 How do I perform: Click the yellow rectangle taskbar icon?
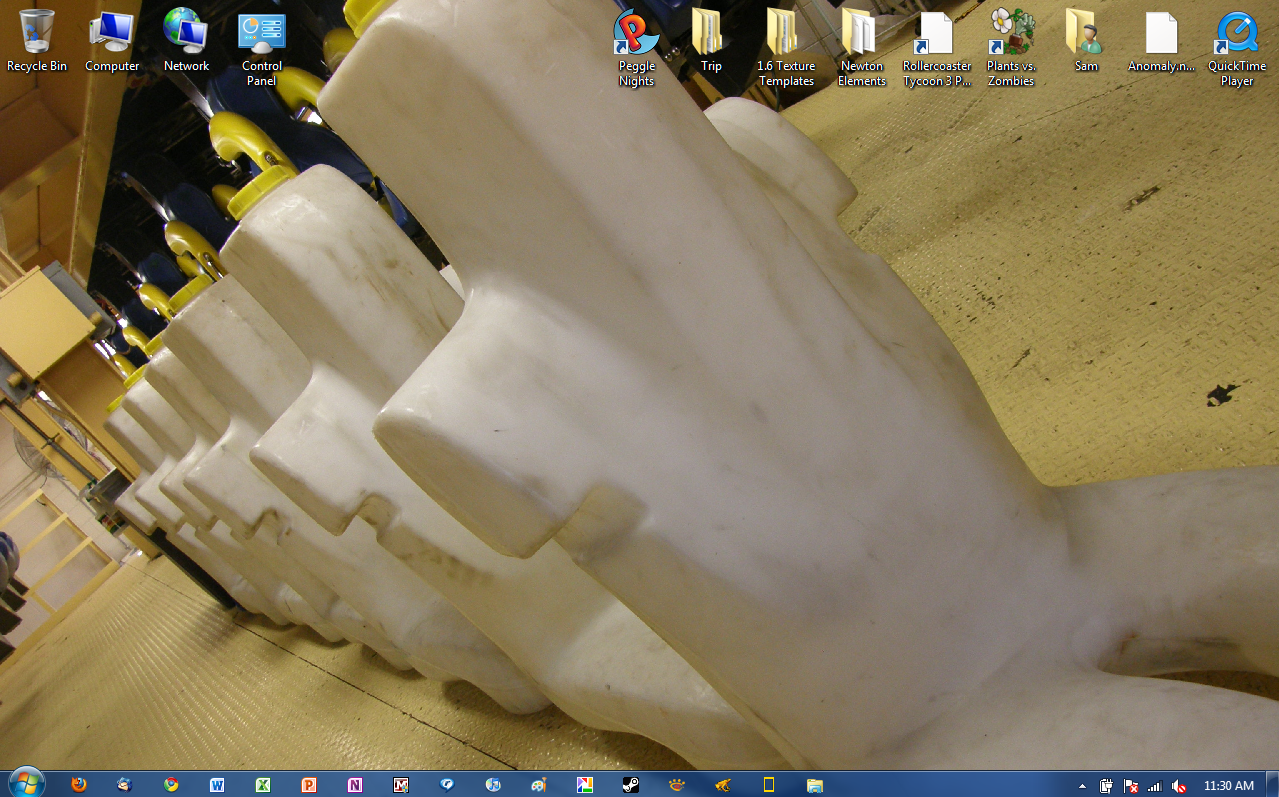769,785
